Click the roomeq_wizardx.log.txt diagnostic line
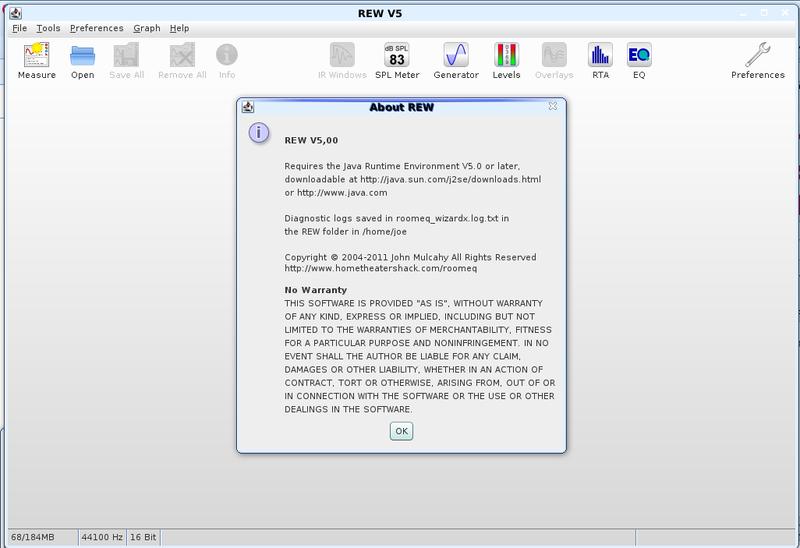800x548 pixels. pos(396,218)
